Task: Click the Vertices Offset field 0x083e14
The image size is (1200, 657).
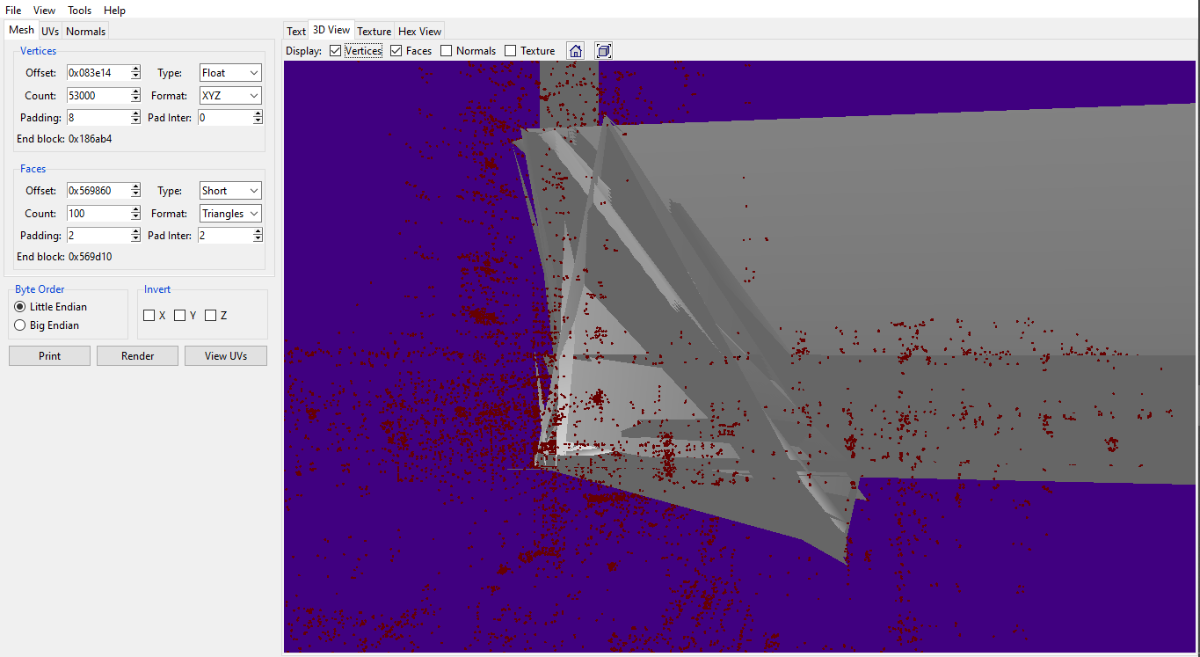Action: tap(98, 73)
